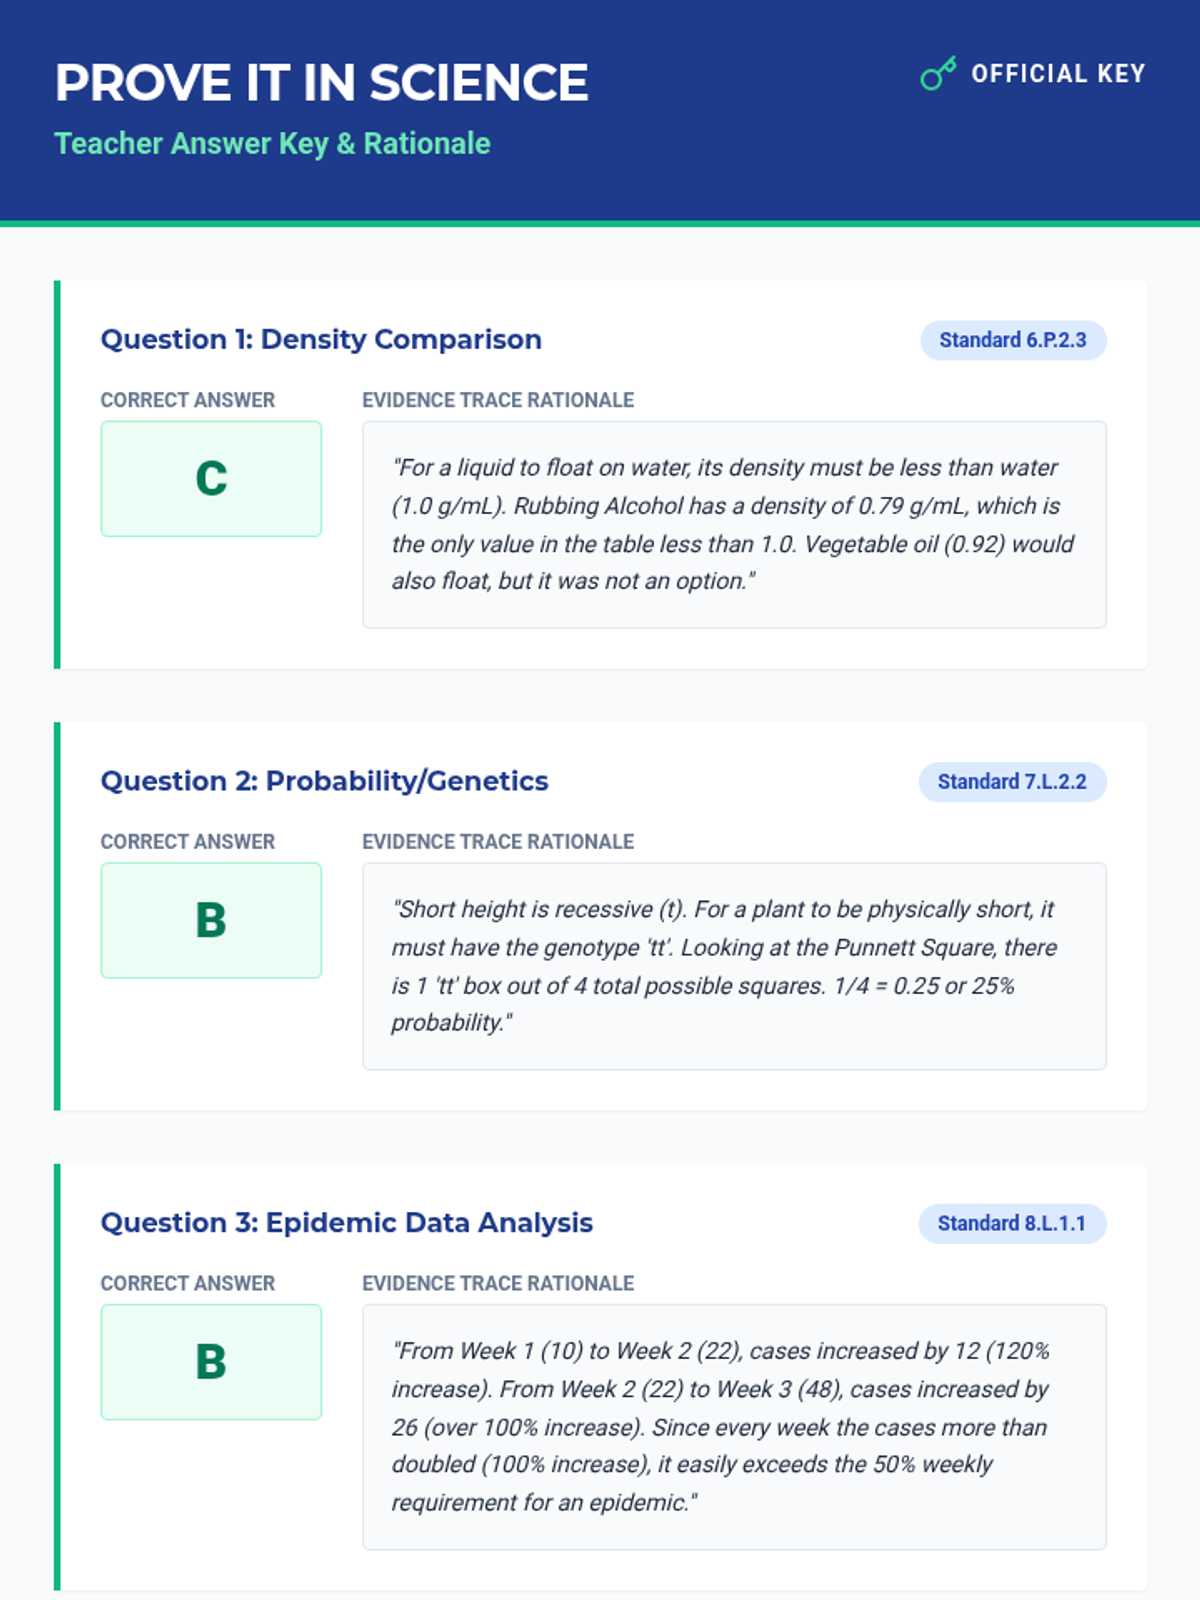Viewport: 1200px width, 1600px height.
Task: Click the OFFICIAL KEY label
Action: pyautogui.click(x=1058, y=74)
